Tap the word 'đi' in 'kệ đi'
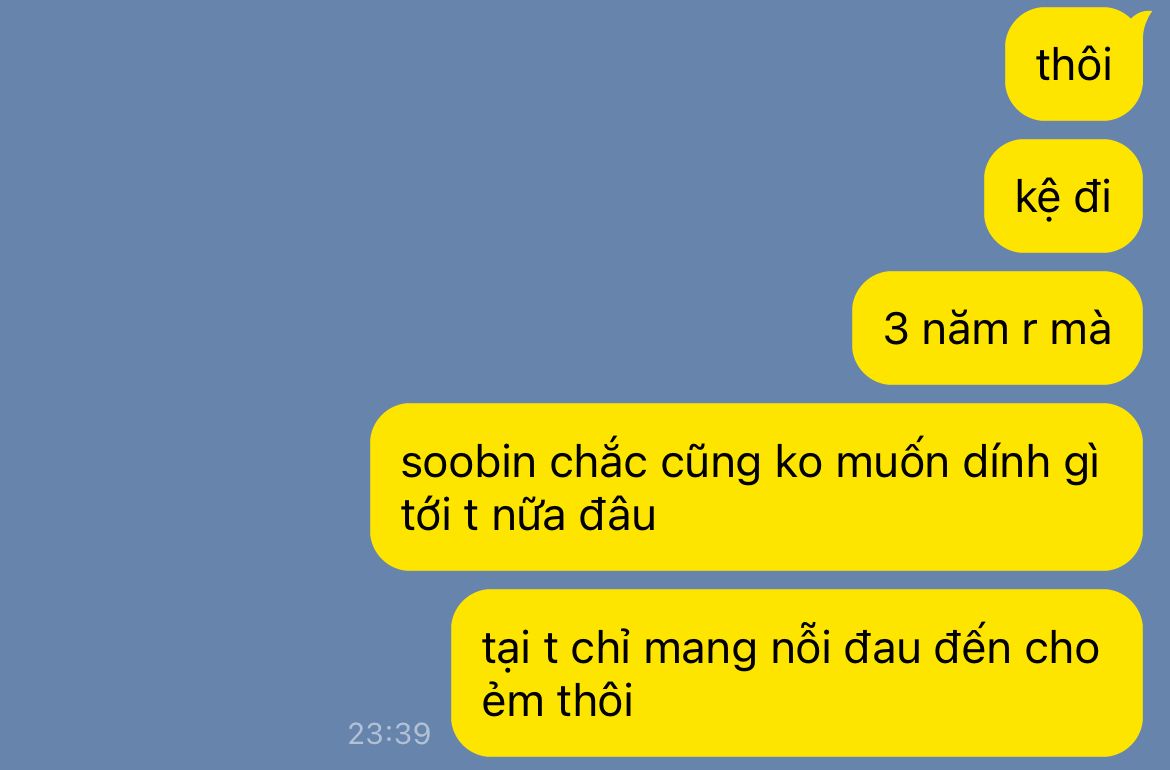Viewport: 1170px width, 770px height. click(1093, 197)
